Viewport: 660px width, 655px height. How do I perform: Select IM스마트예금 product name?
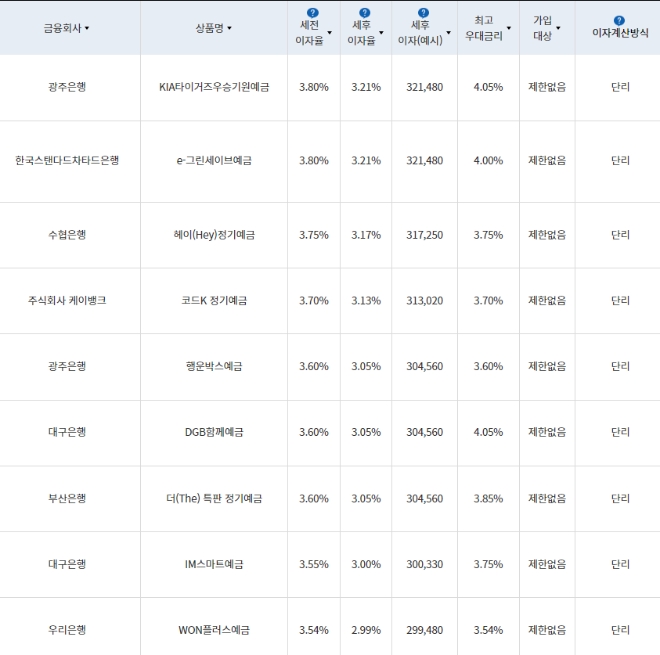click(214, 564)
